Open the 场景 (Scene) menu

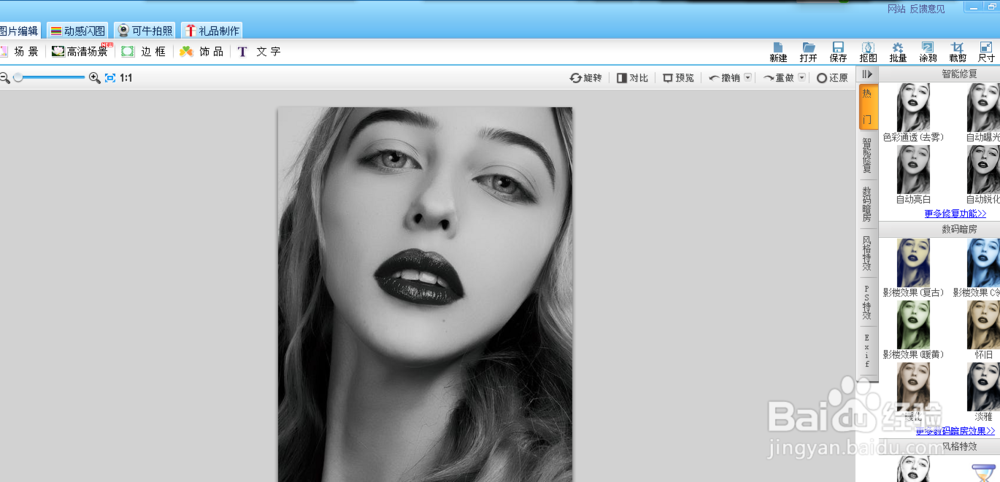19,52
